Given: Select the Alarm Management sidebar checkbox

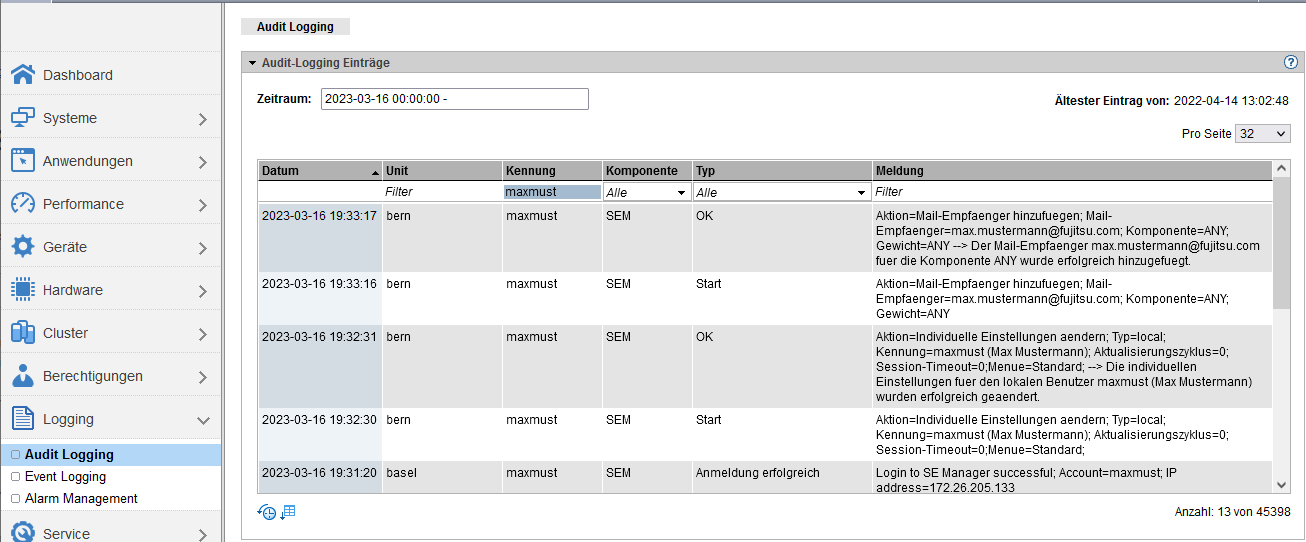Looking at the screenshot, I should click(15, 499).
